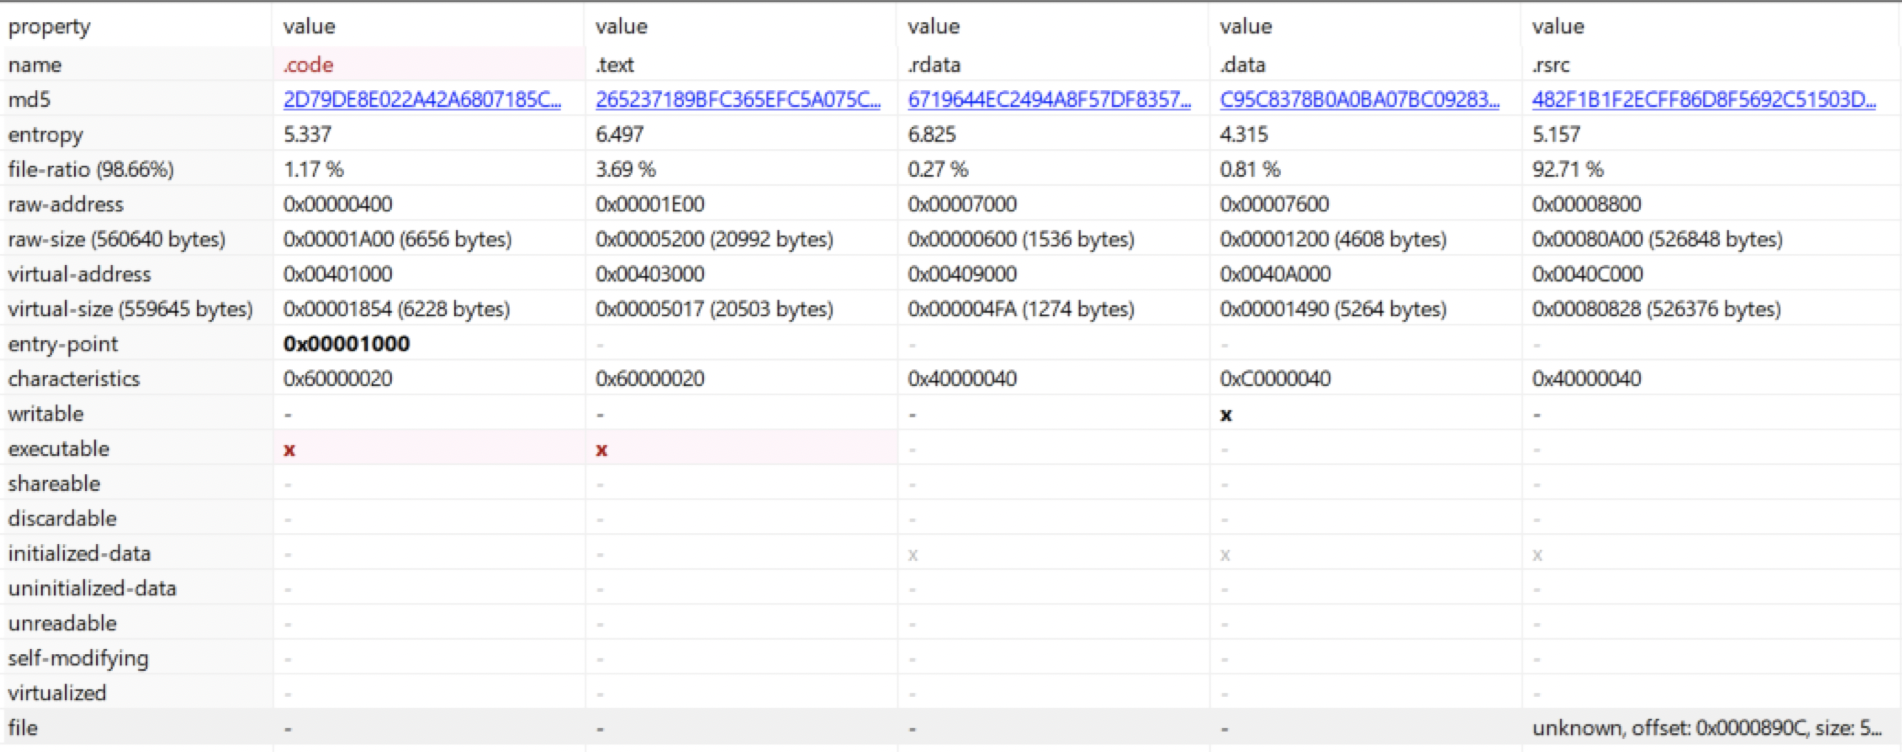Select raw-size 0x00001A00 (6656 bytes)
The image size is (1902, 752).
(397, 239)
